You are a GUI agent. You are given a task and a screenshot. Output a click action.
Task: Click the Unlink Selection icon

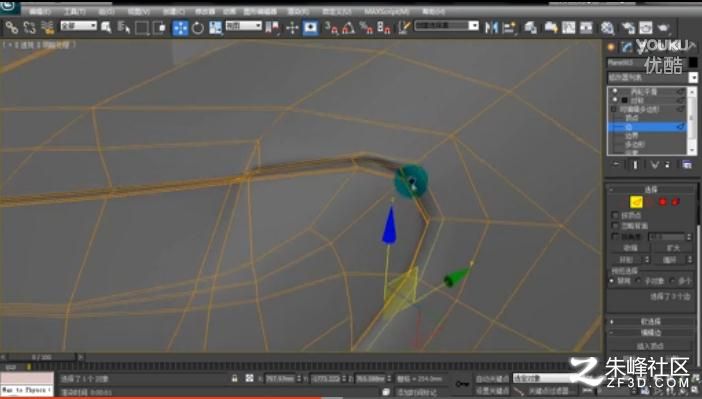coord(30,27)
